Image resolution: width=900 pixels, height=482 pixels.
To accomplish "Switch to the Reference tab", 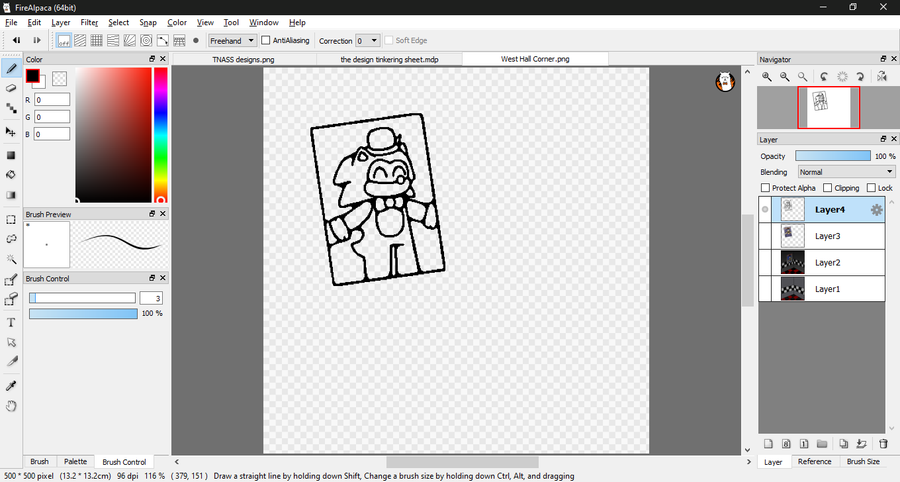I will click(x=814, y=461).
